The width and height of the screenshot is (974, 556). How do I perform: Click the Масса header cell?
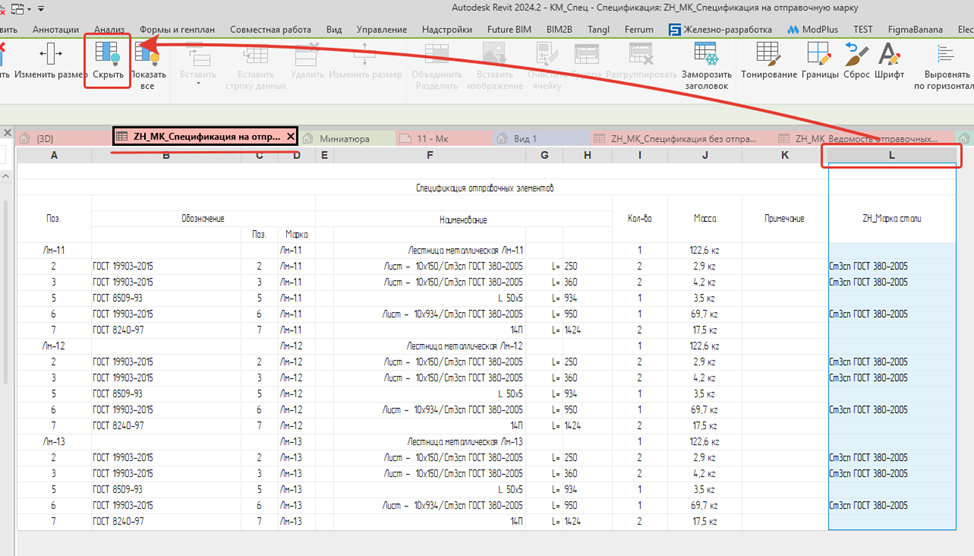pyautogui.click(x=705, y=219)
